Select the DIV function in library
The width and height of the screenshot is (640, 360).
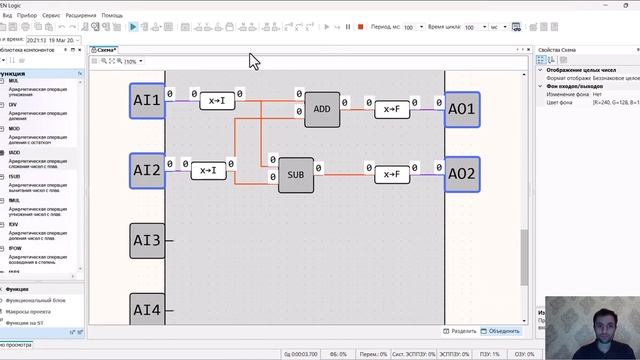pyautogui.click(x=13, y=105)
